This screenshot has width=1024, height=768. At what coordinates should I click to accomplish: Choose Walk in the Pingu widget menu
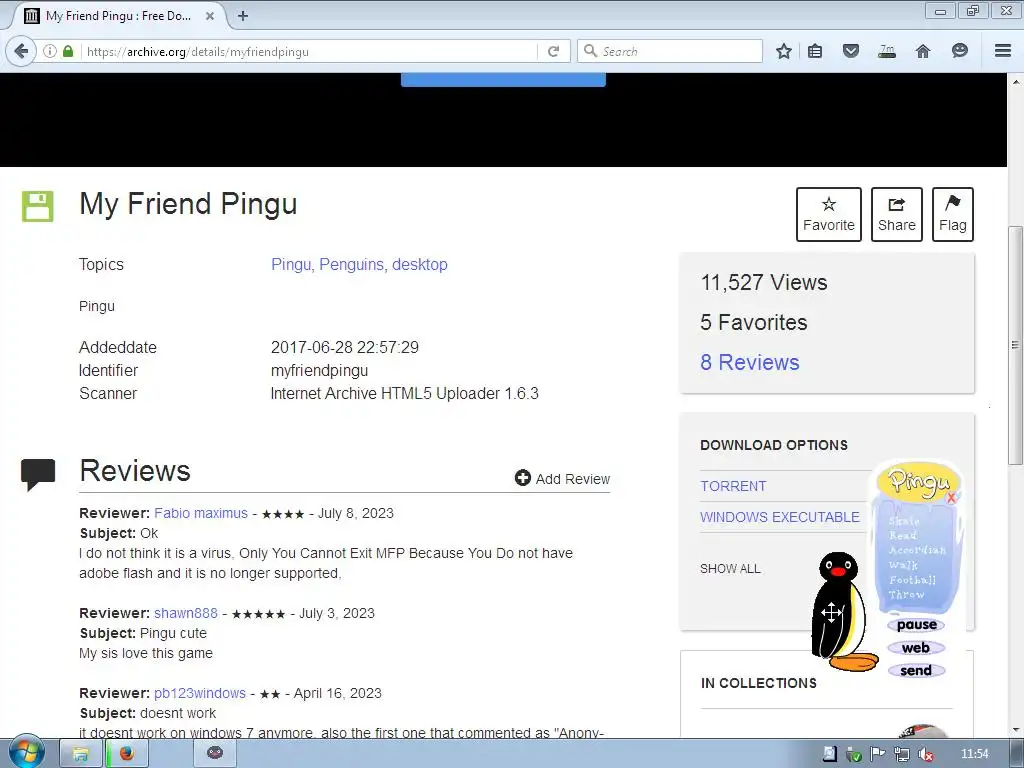[904, 565]
